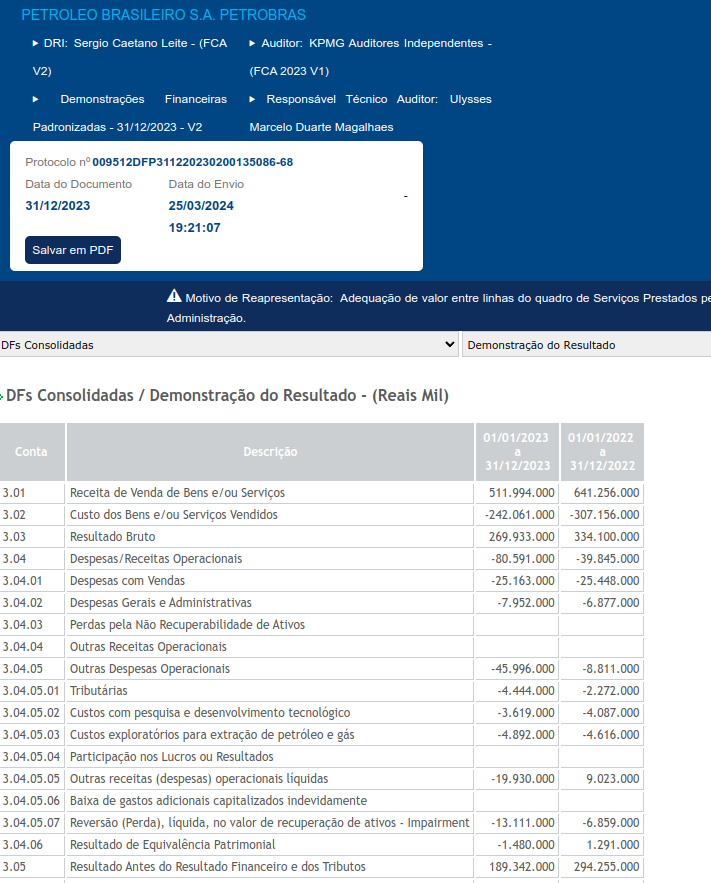The width and height of the screenshot is (711, 883).
Task: Select the protocol number 009512DFP311220230200135086-68
Action: (x=193, y=162)
